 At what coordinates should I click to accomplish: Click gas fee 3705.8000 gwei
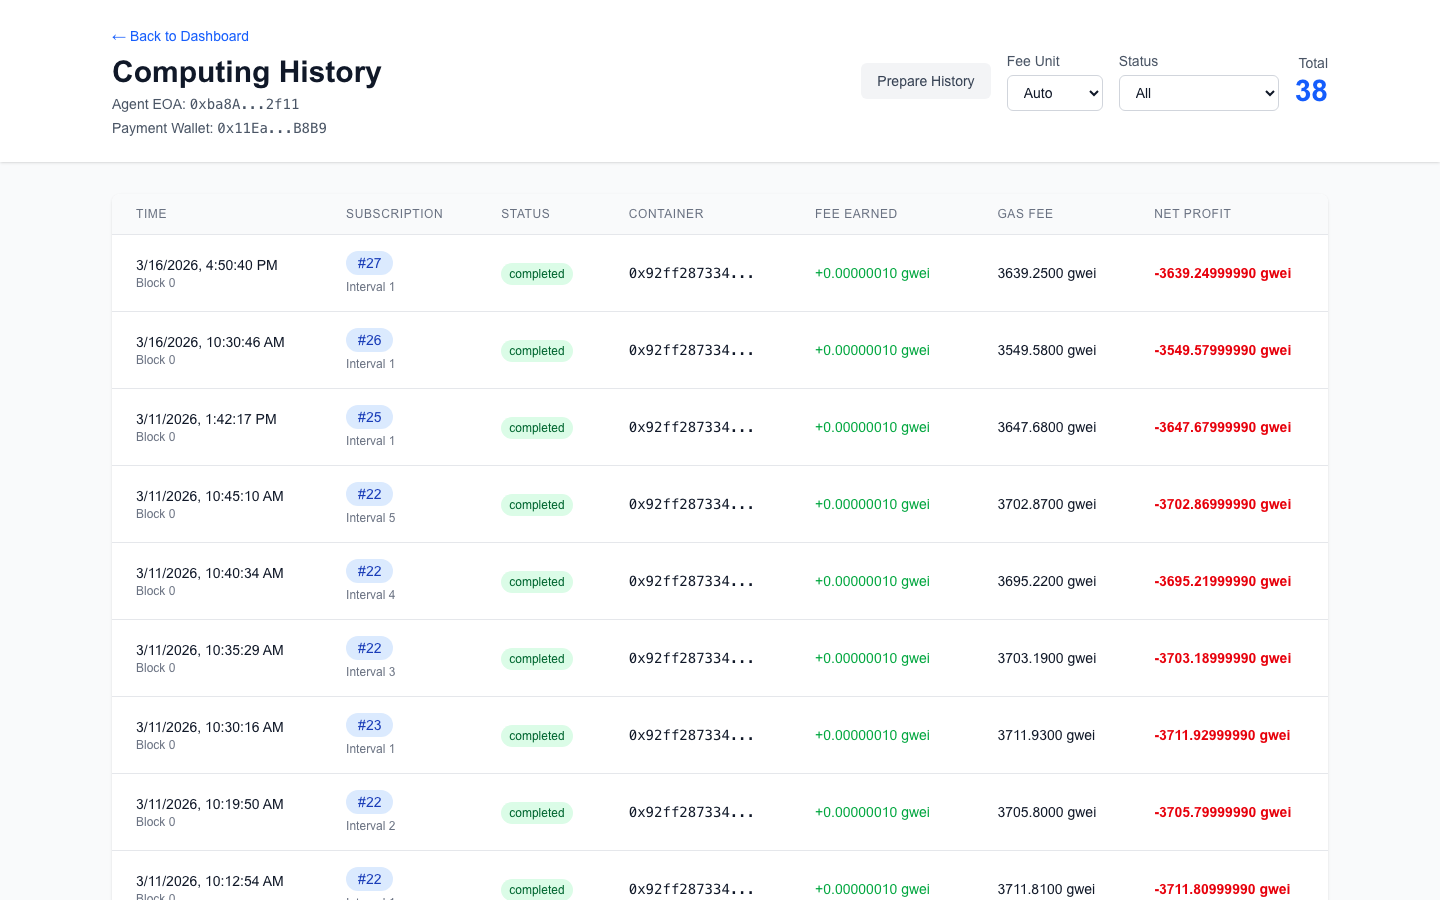point(1047,812)
